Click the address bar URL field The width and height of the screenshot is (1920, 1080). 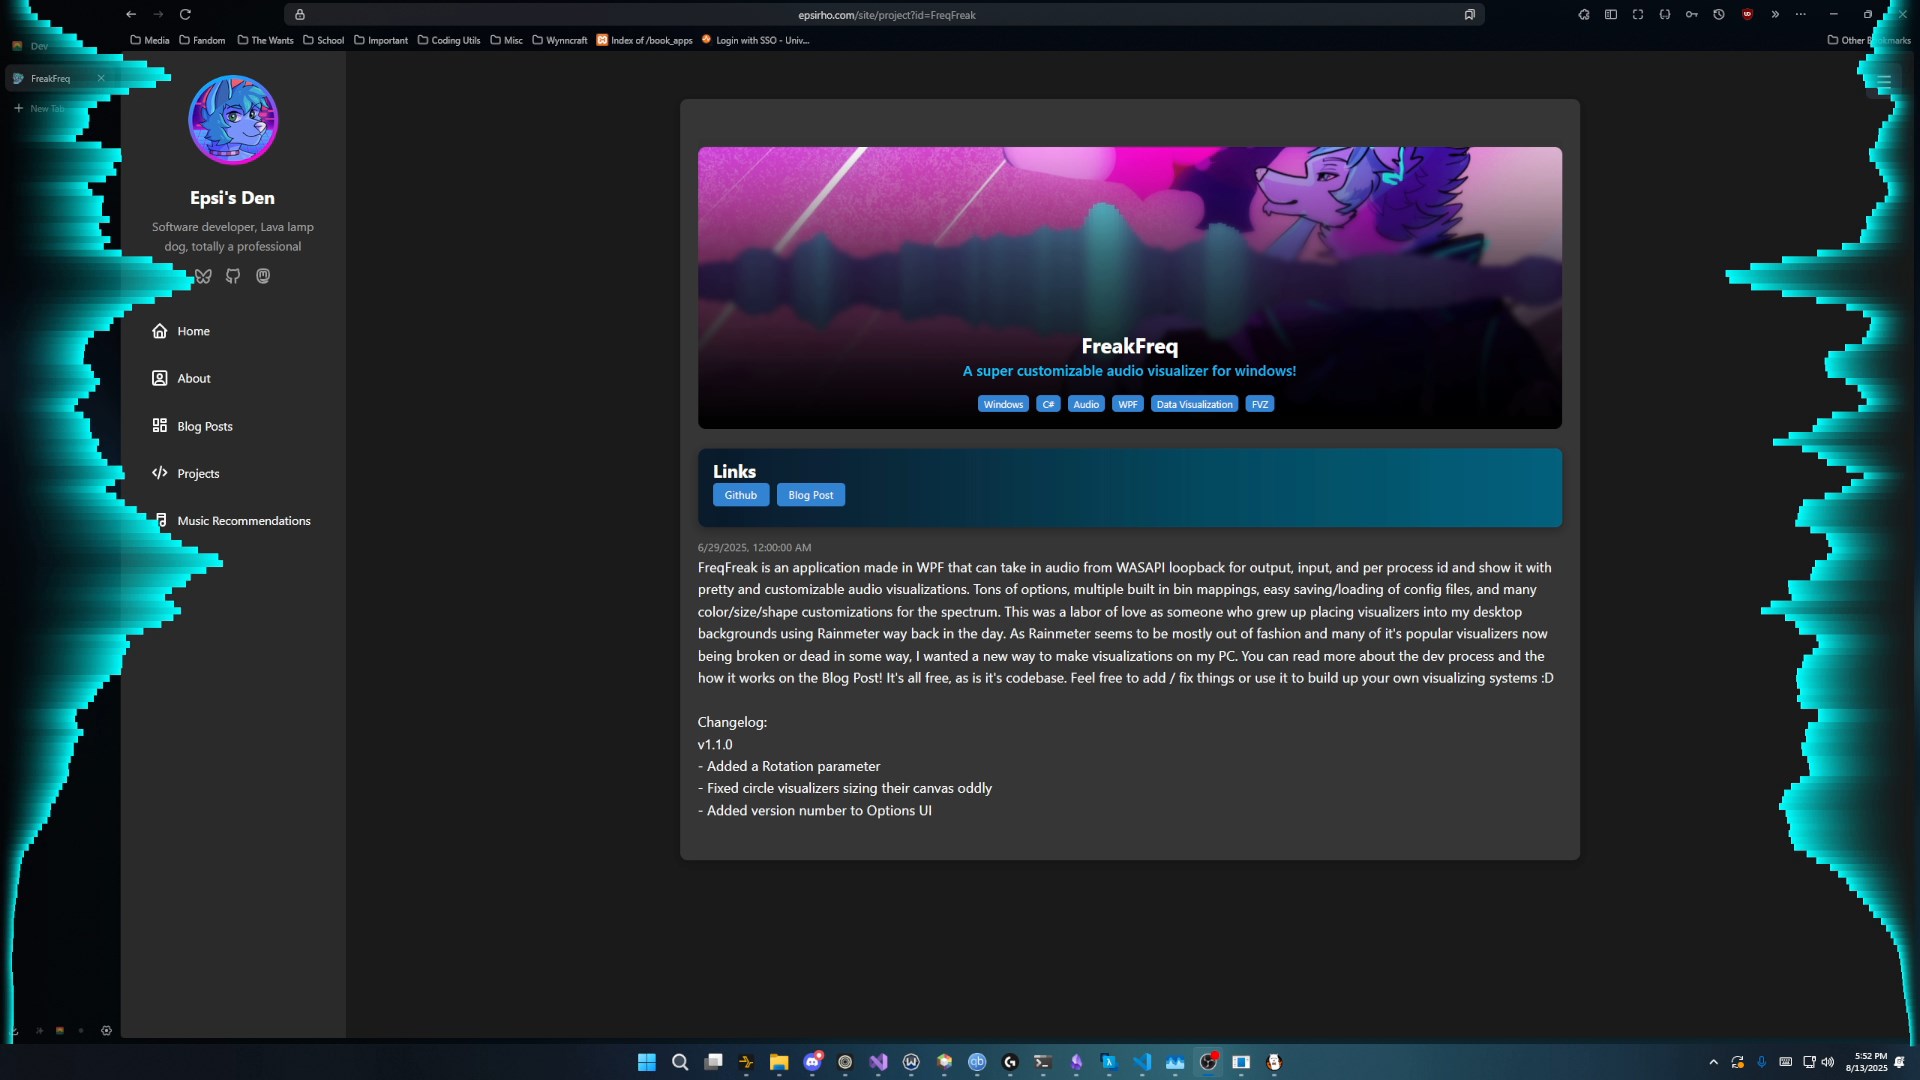coord(886,15)
